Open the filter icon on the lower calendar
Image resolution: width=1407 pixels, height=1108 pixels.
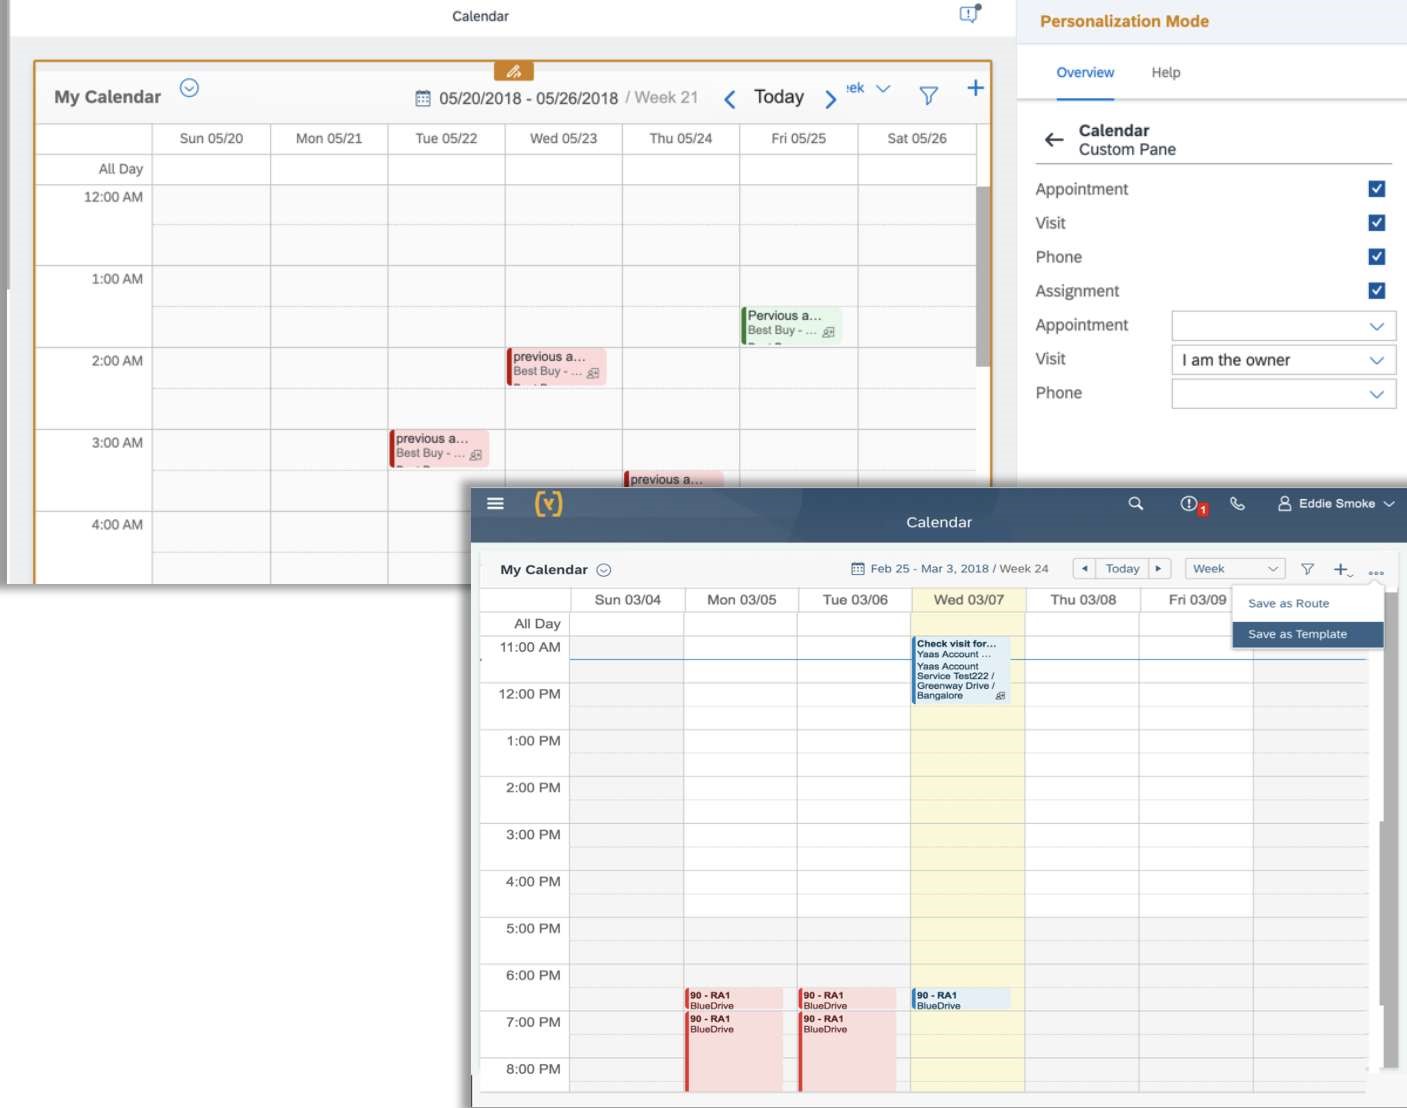pos(1307,568)
